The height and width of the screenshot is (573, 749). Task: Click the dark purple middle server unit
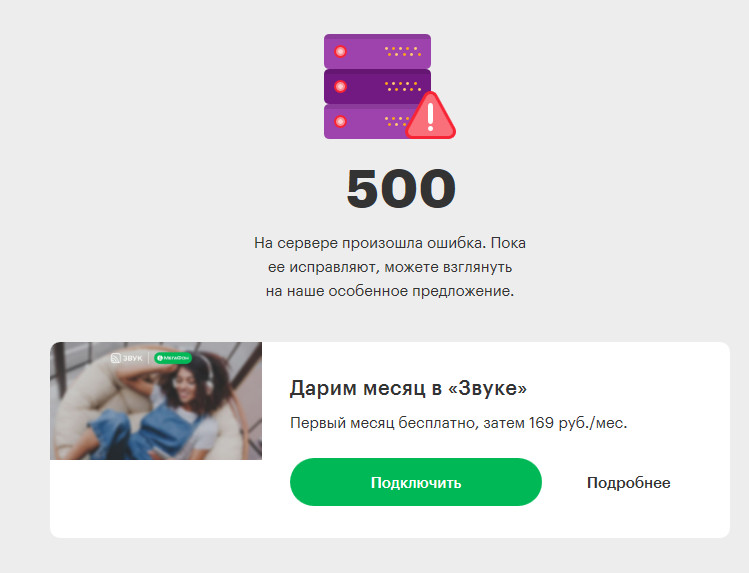click(377, 86)
